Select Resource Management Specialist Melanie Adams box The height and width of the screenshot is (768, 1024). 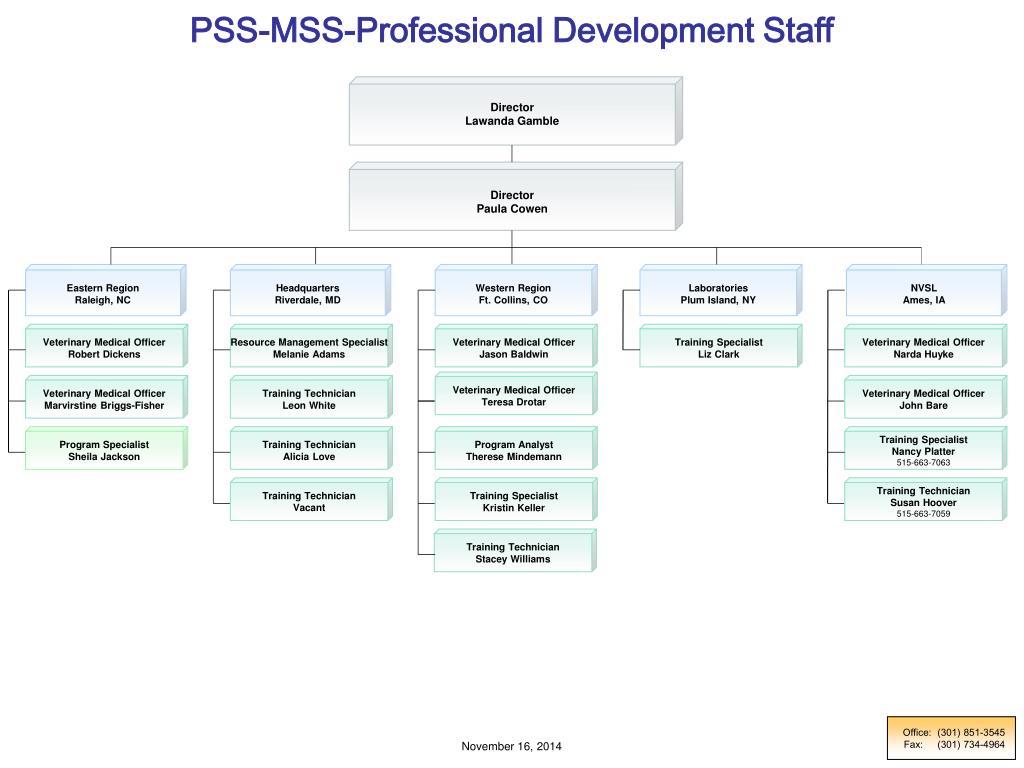pyautogui.click(x=311, y=346)
